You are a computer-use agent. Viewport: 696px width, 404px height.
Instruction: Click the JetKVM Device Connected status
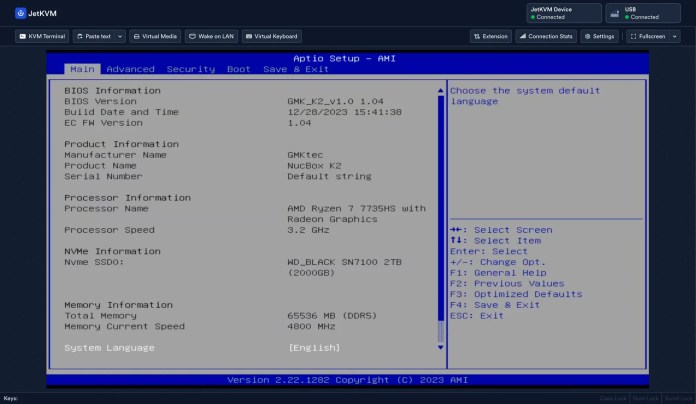coord(564,13)
